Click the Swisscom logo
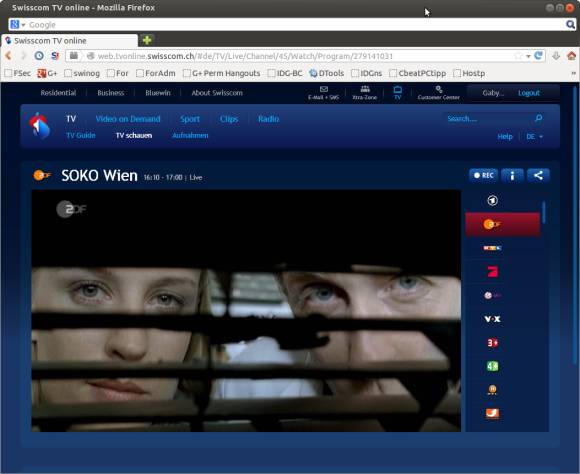This screenshot has width=580, height=474. click(40, 126)
